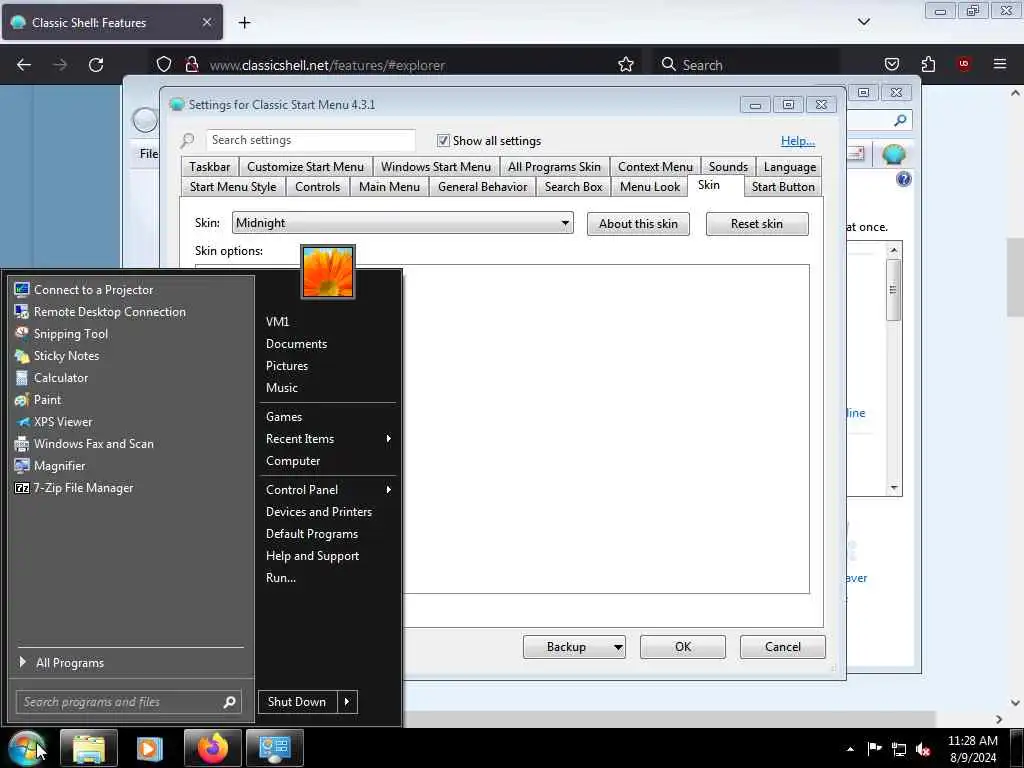Viewport: 1024px width, 768px height.
Task: Go back in Firefox browser
Action: (24, 65)
